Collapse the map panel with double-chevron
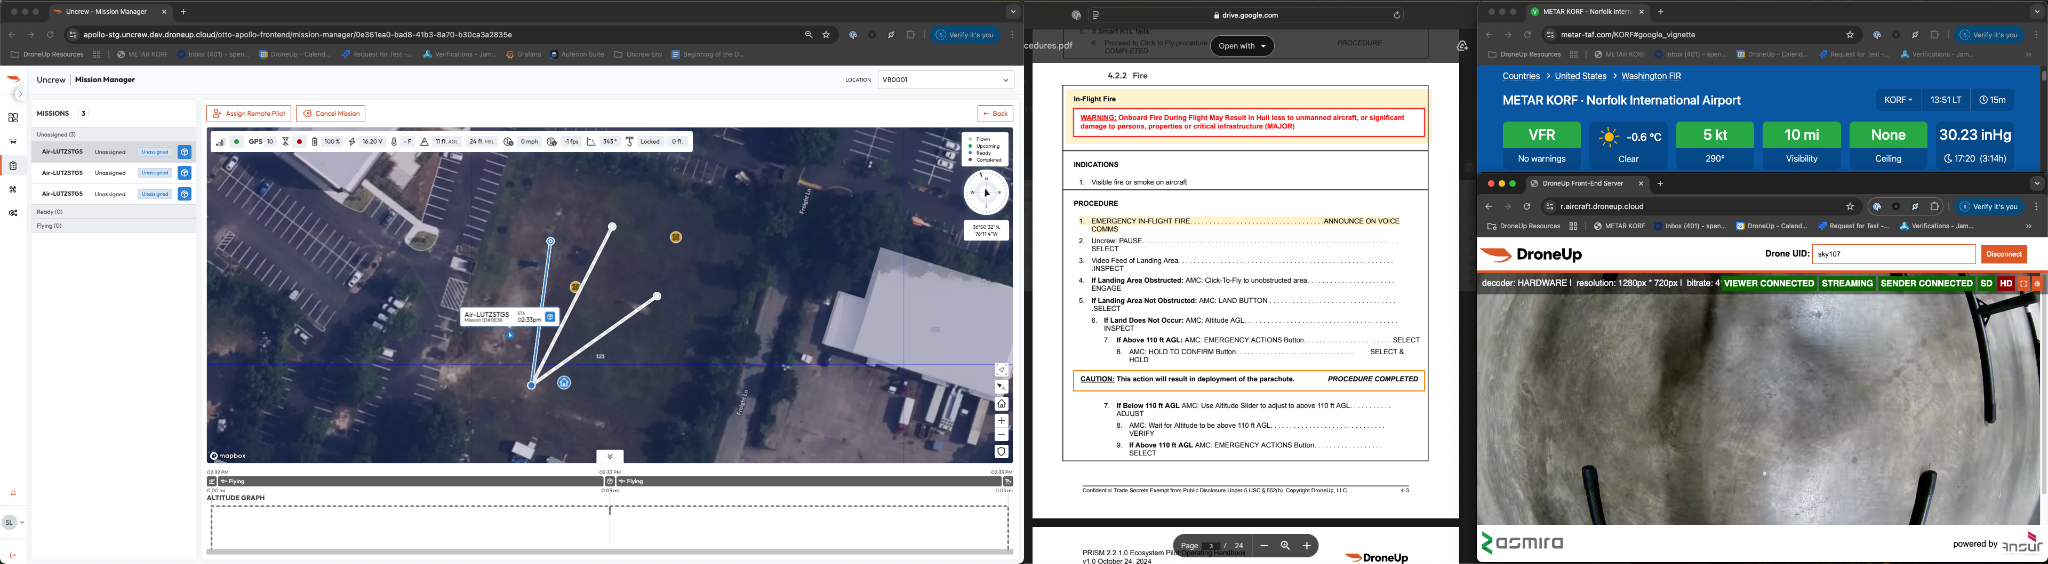Viewport: 2048px width, 564px height. pyautogui.click(x=610, y=456)
